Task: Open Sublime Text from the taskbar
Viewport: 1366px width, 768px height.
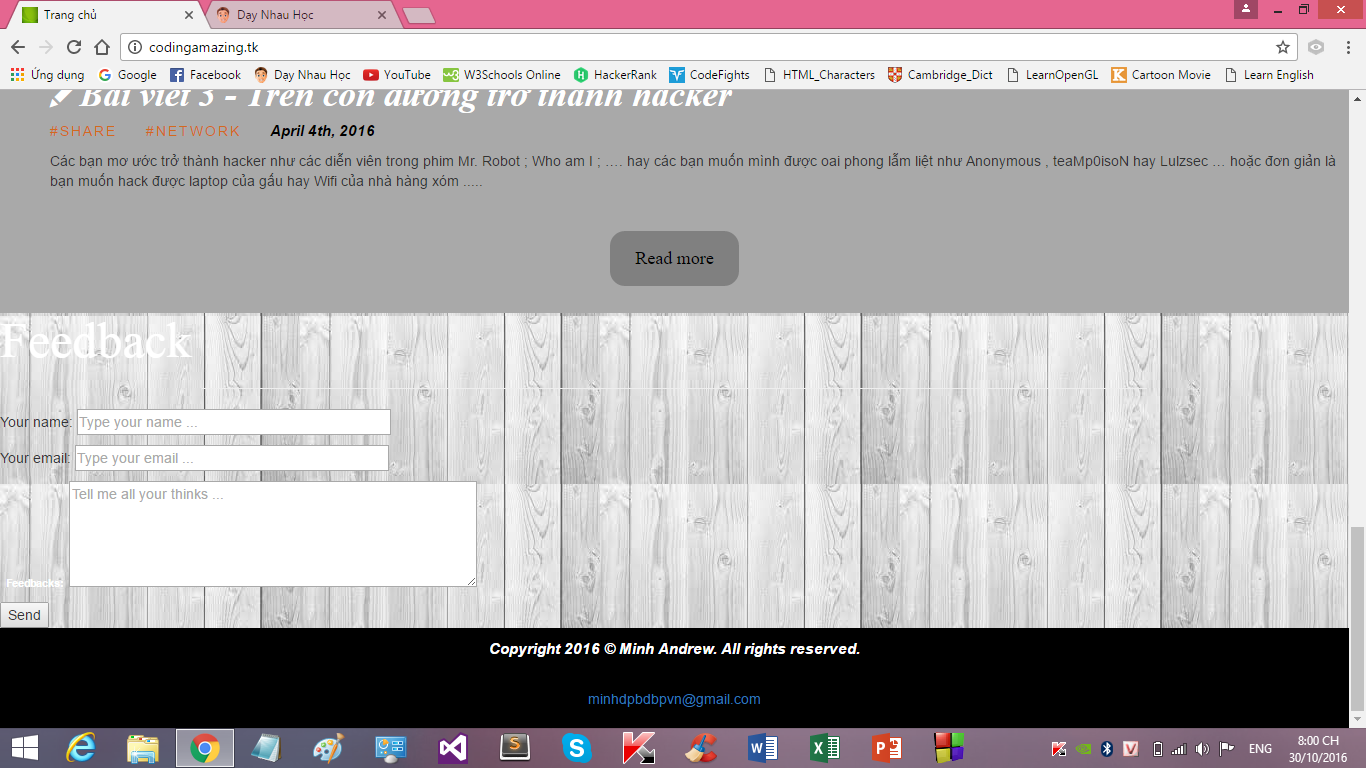Action: point(514,748)
